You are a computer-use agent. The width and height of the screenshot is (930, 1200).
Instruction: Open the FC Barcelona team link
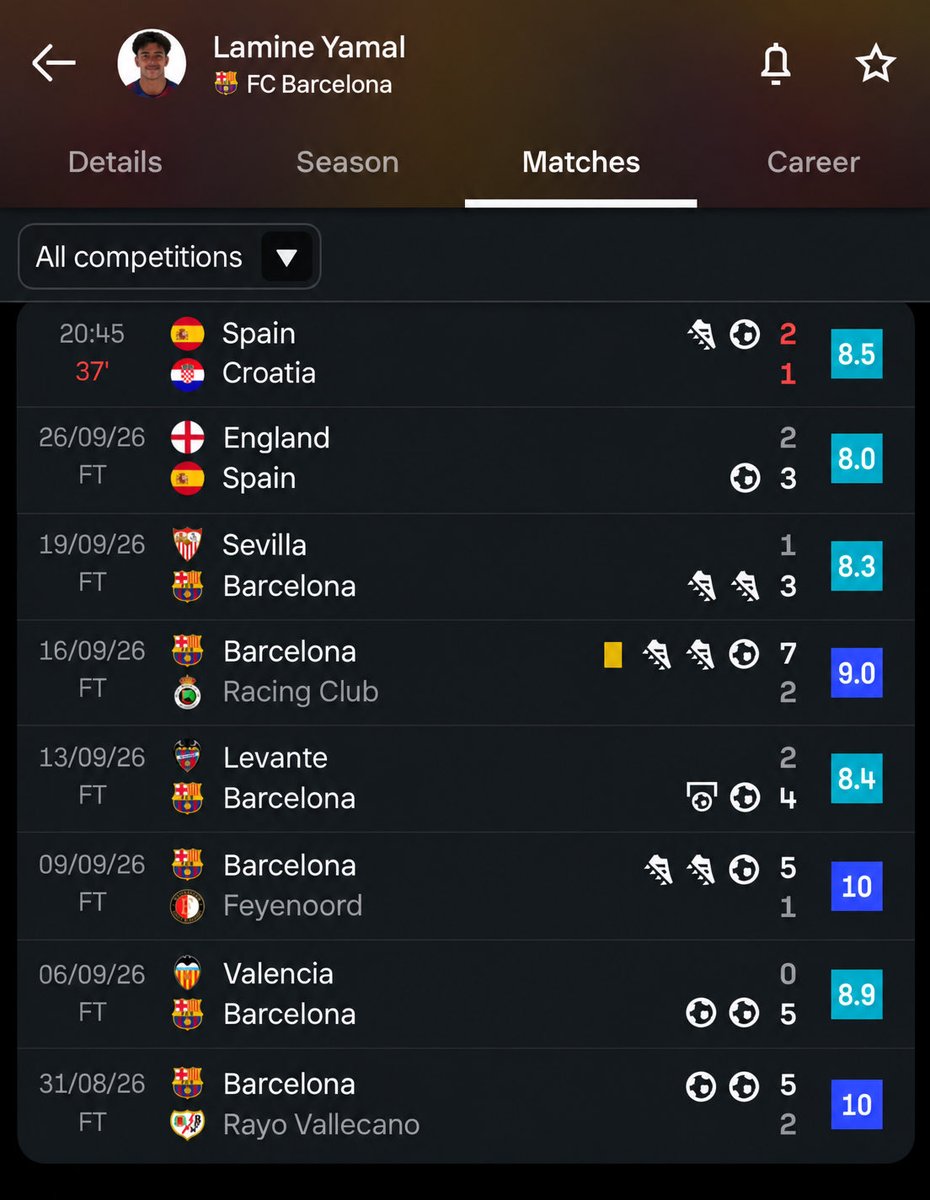coord(304,84)
